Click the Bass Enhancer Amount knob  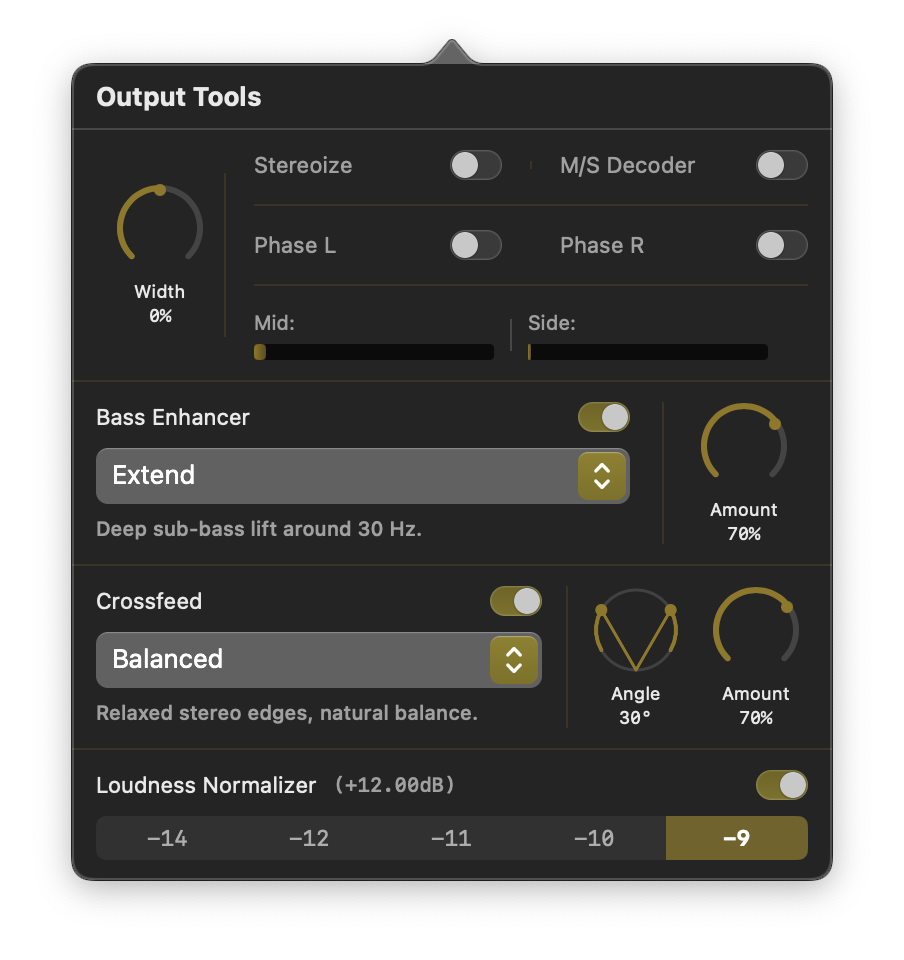(744, 446)
